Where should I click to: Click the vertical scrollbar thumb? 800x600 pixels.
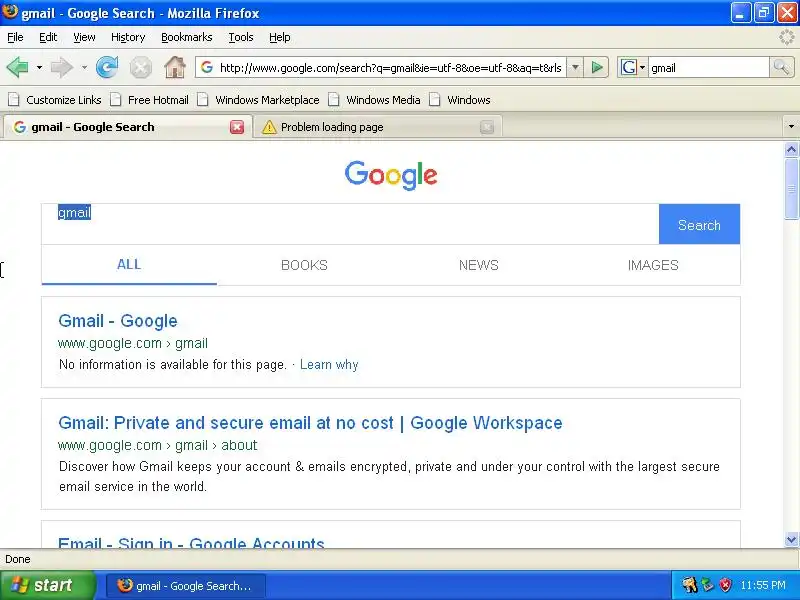[x=791, y=189]
